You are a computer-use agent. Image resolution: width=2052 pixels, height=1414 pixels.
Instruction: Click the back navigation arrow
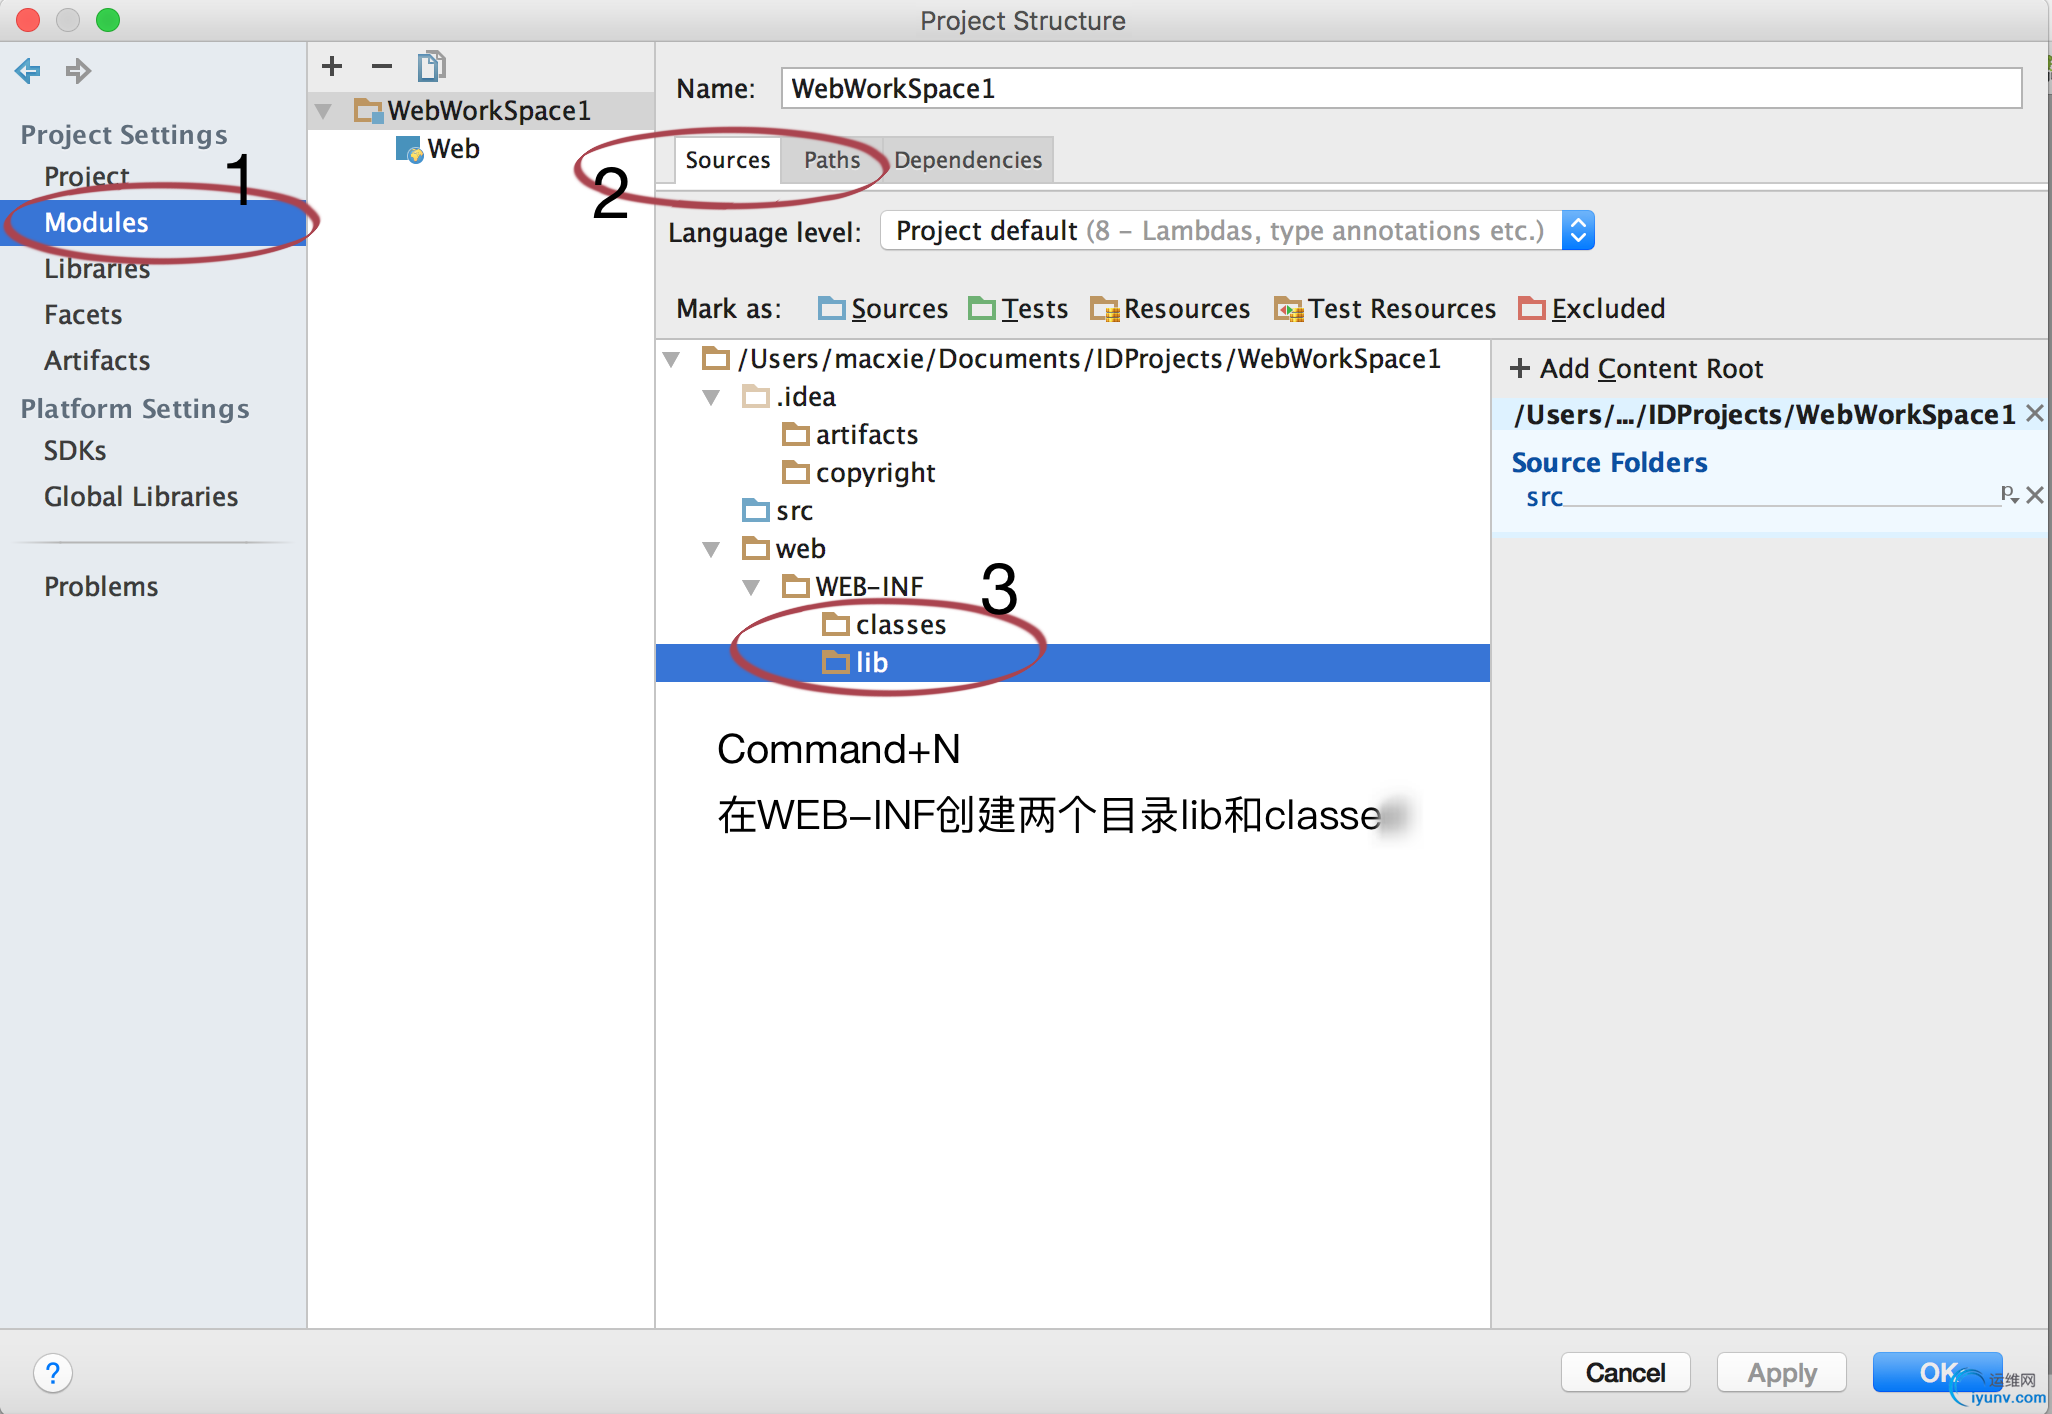28,71
